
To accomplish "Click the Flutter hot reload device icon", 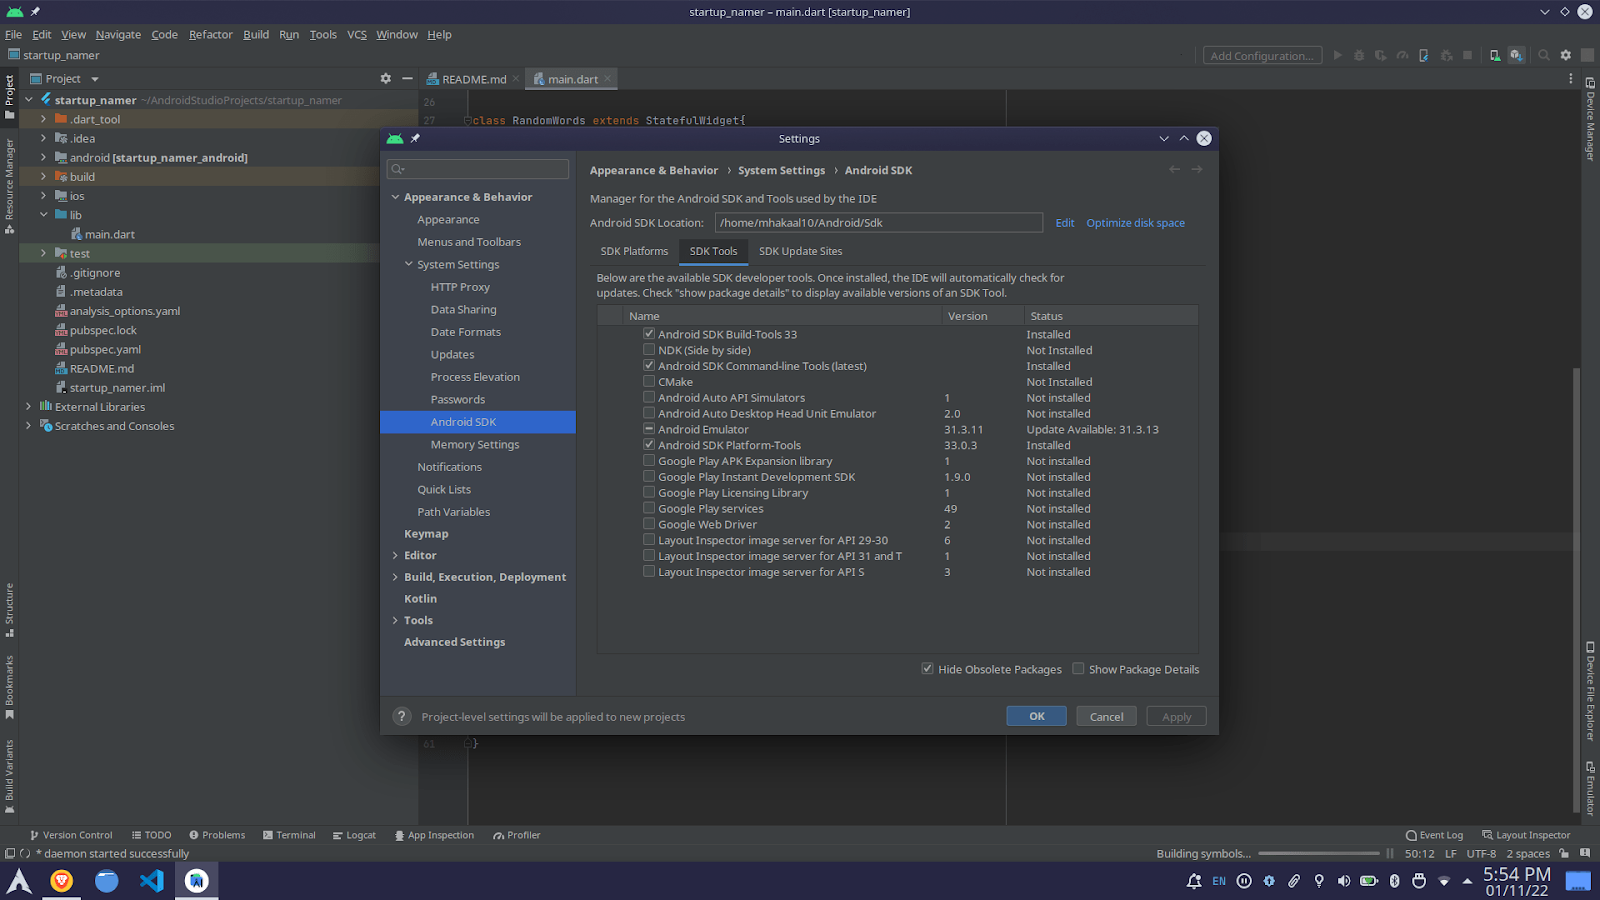I will pos(1424,56).
